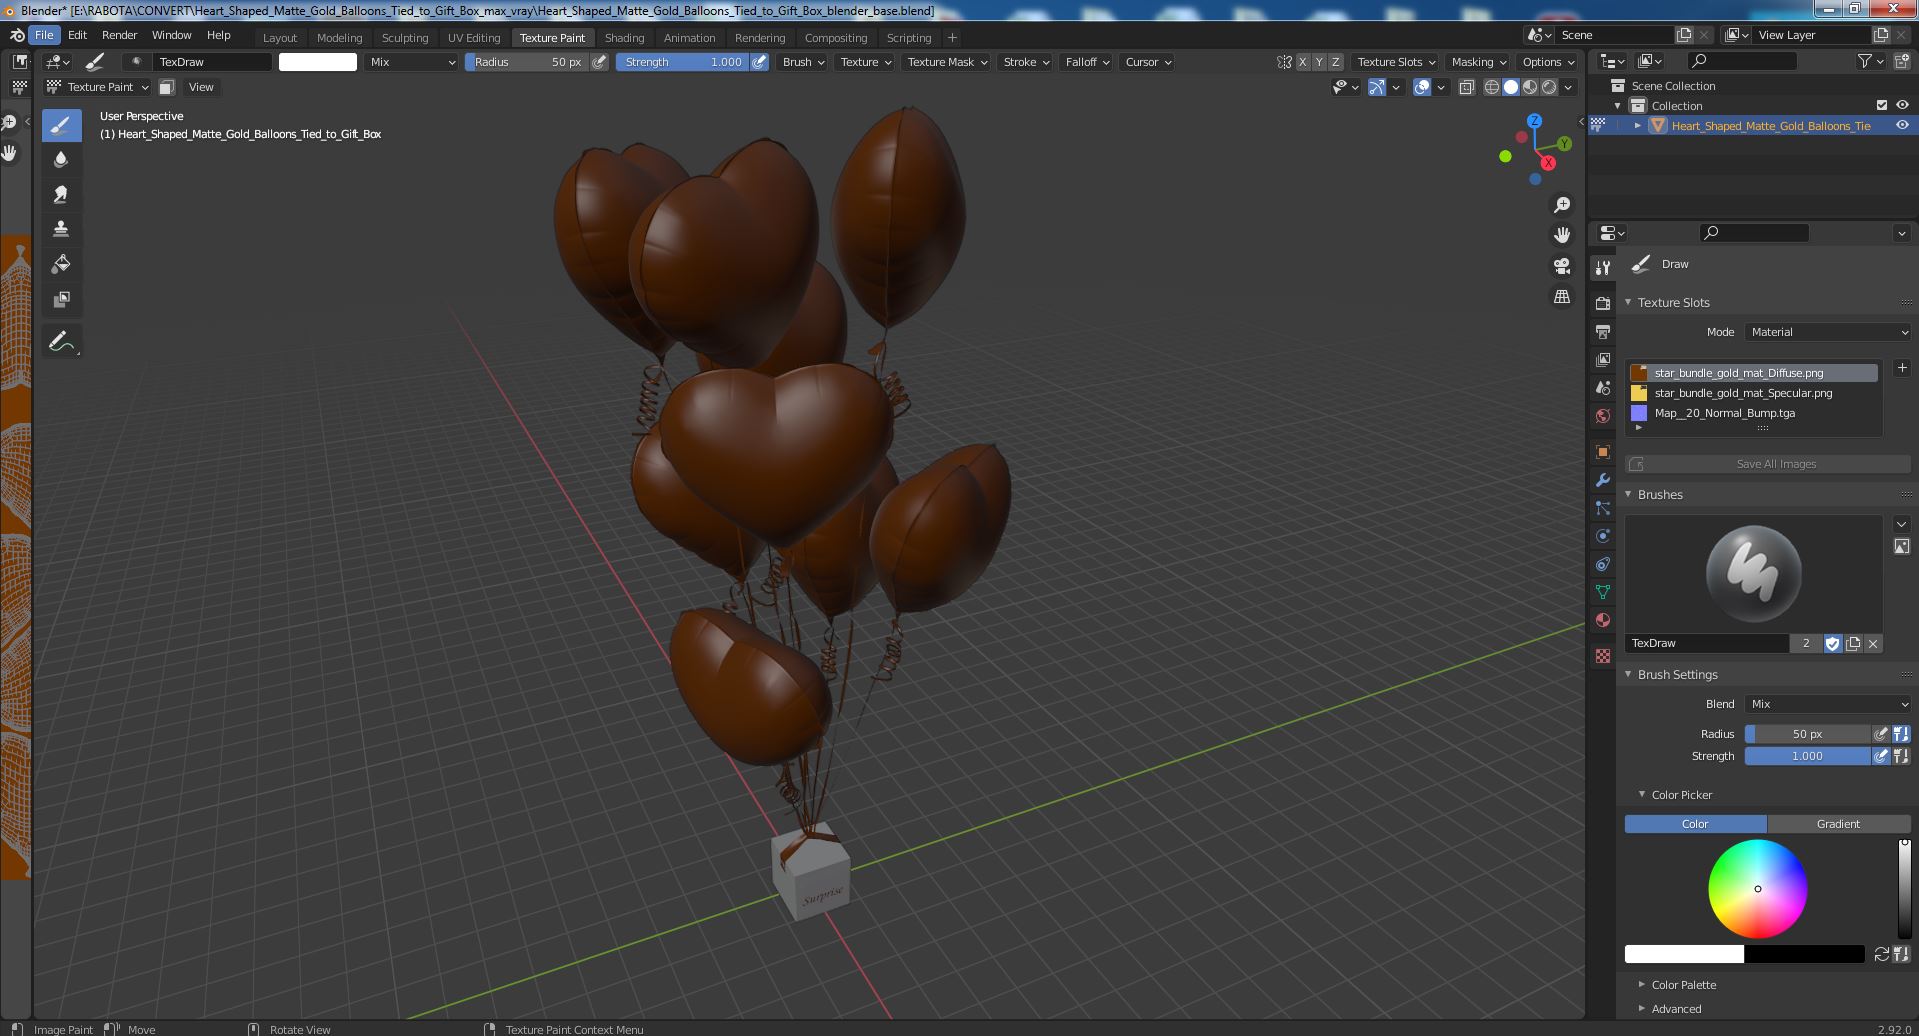Click the Save All Images button
The image size is (1919, 1036).
(1767, 464)
